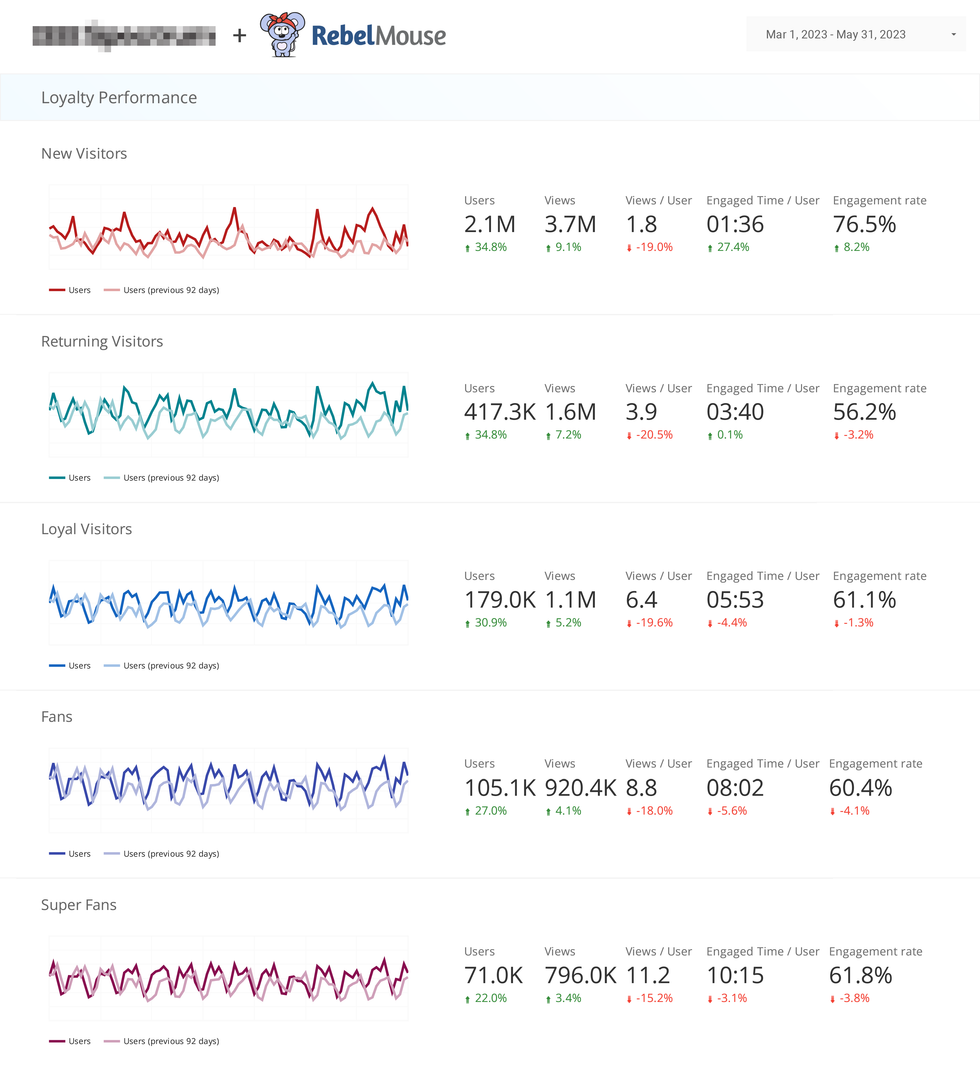Click the 76.5% Engagement rate value
The image size is (980, 1078).
[863, 224]
